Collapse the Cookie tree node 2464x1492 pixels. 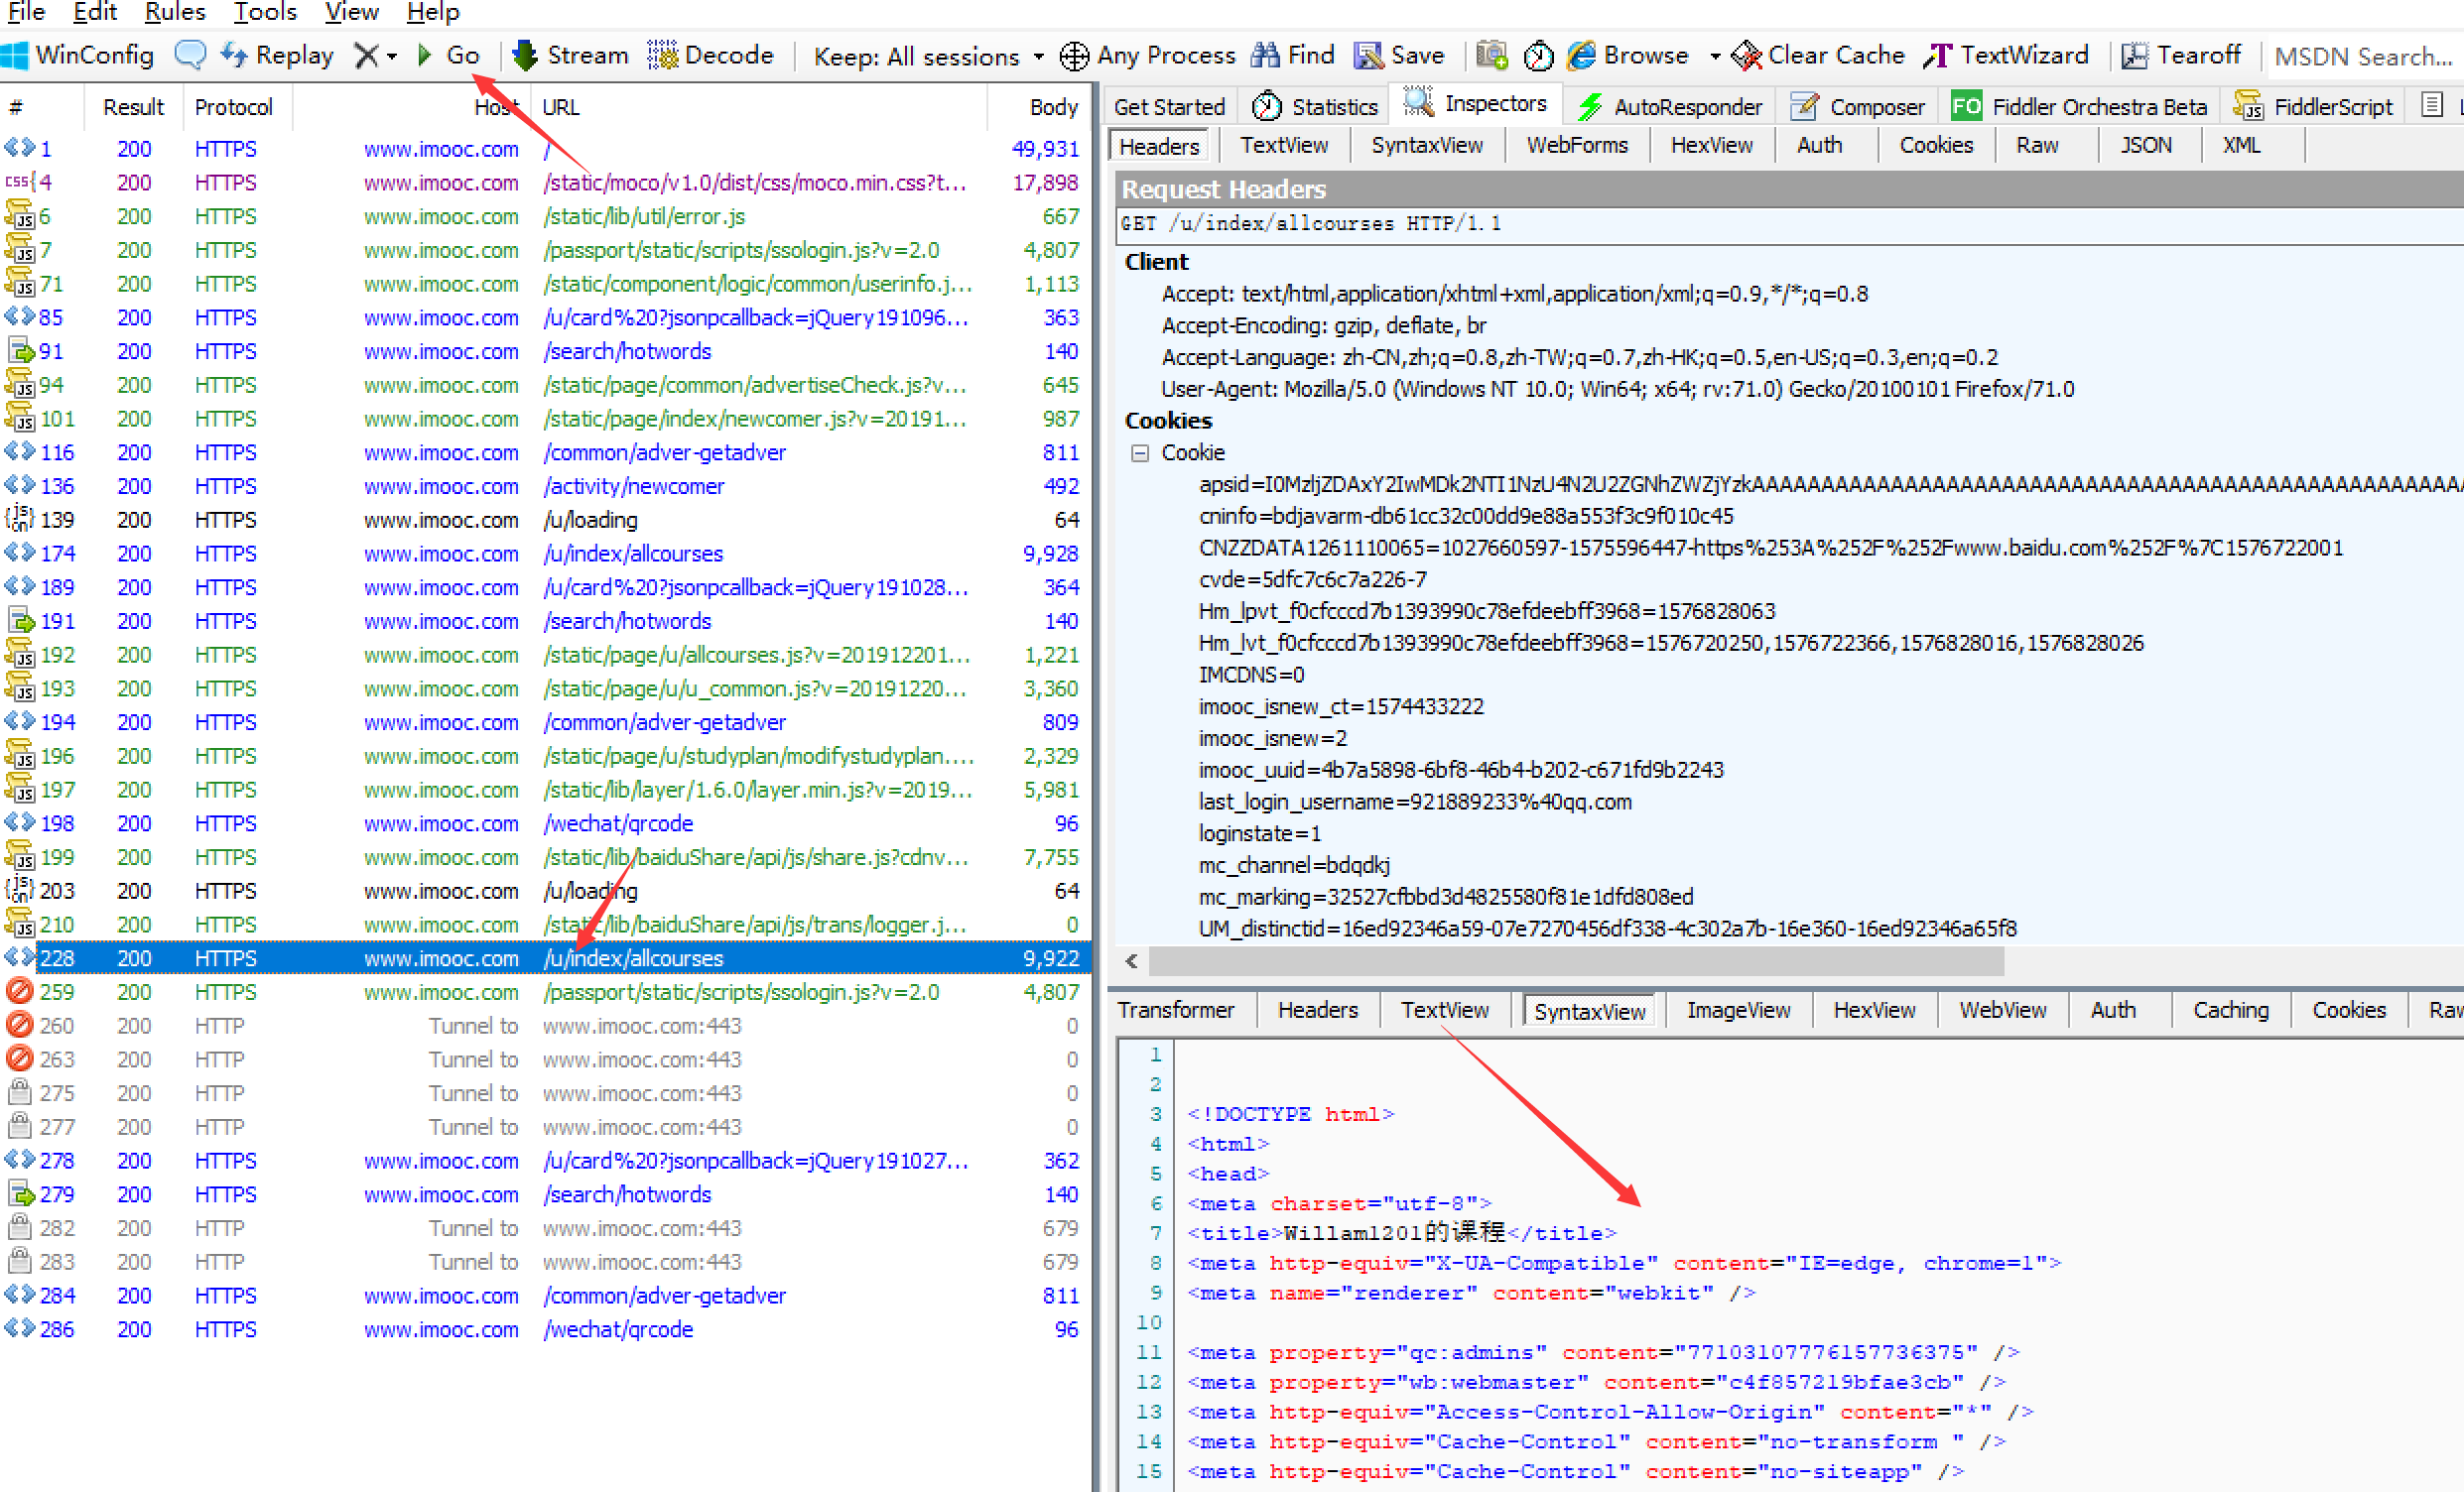pos(1139,453)
